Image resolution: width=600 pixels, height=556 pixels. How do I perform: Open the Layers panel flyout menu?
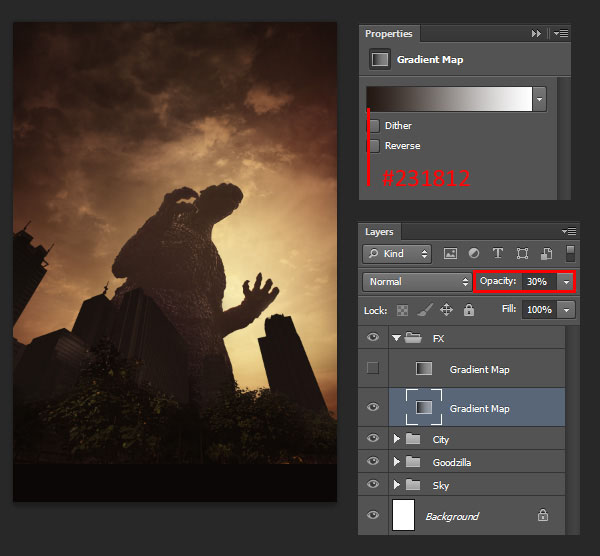click(x=569, y=232)
